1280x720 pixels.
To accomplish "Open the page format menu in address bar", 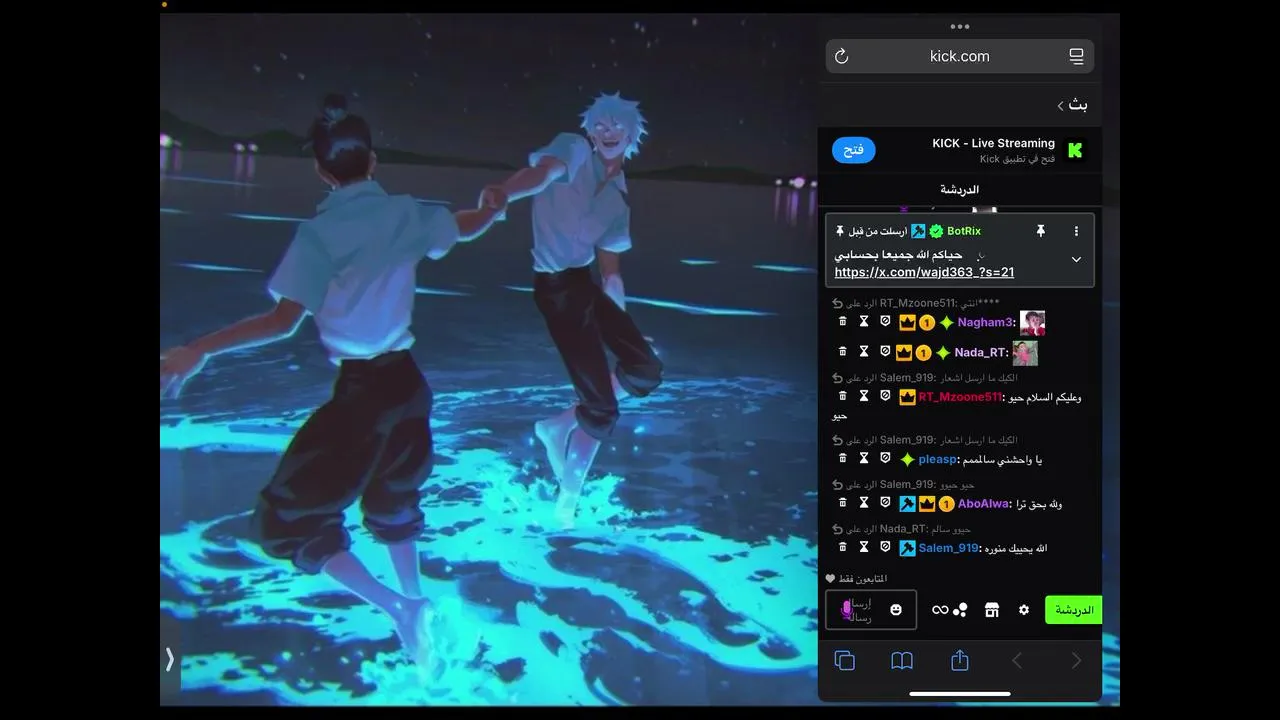I will coord(1076,56).
